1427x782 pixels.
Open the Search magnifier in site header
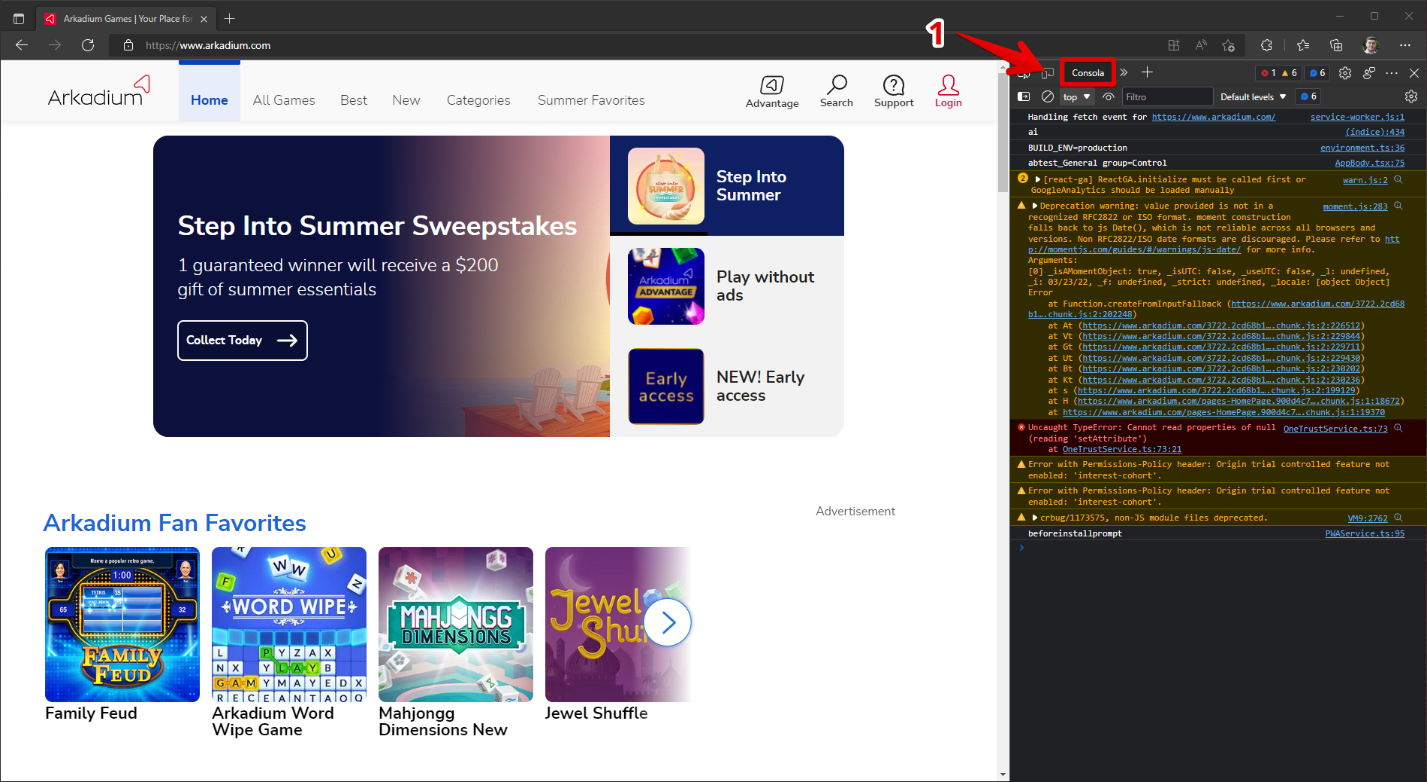pyautogui.click(x=836, y=85)
